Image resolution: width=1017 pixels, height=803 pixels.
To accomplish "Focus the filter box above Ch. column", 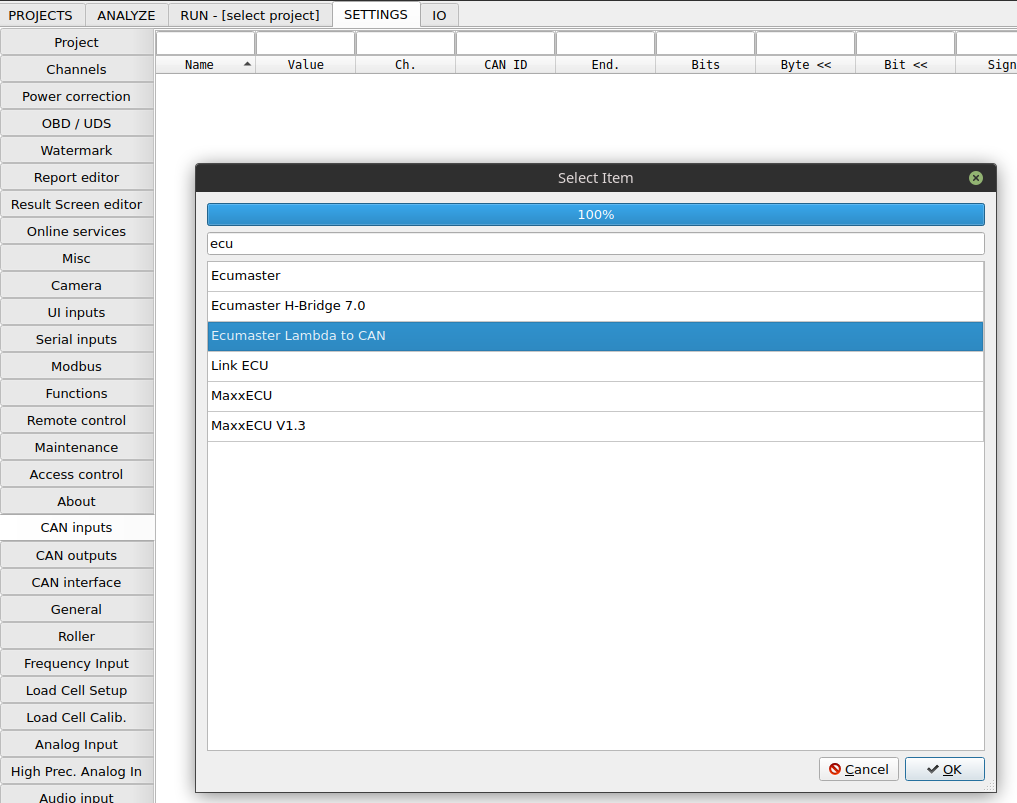I will (405, 43).
